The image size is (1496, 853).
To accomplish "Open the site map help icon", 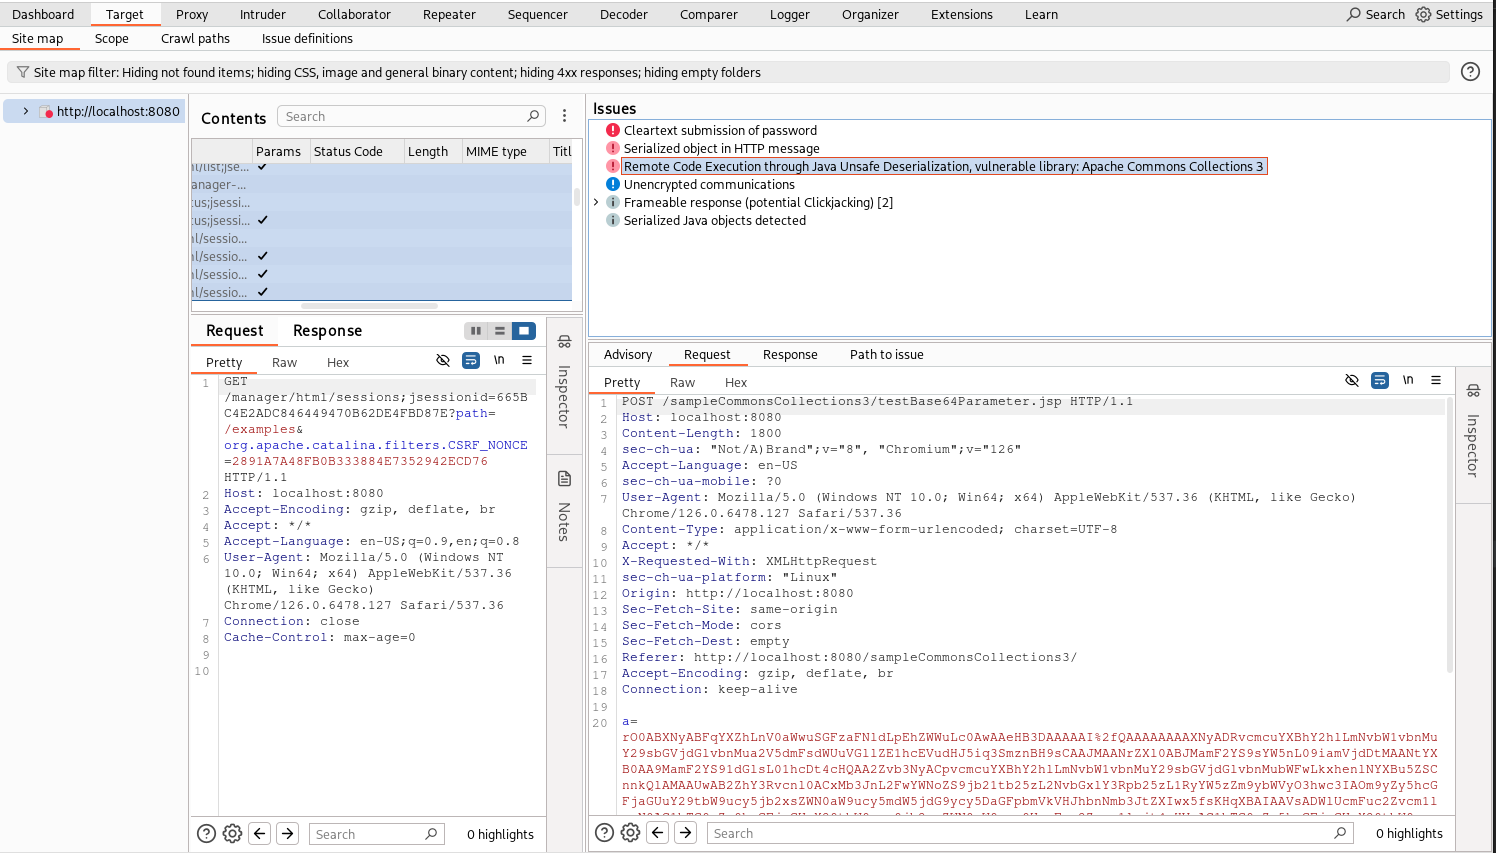I will (x=1470, y=72).
